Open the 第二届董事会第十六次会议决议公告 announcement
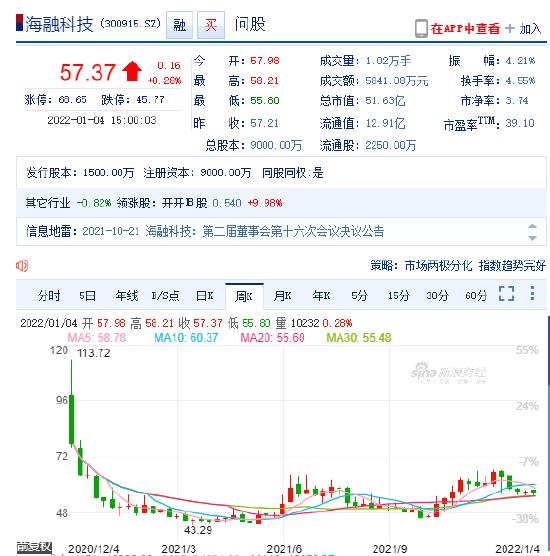 293,231
